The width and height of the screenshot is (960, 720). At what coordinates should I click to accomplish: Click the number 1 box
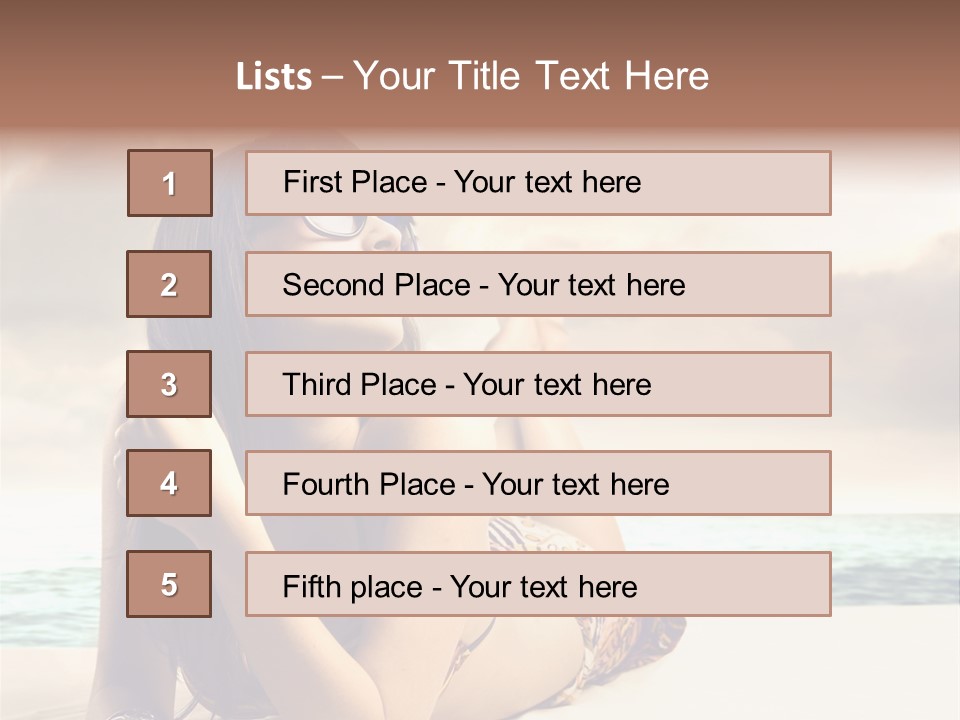[170, 183]
